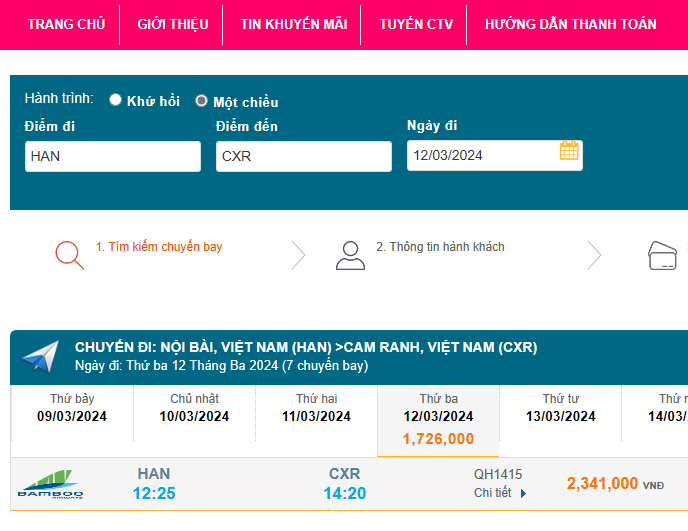Click the passenger information person icon
This screenshot has height=531, width=688.
[x=350, y=255]
